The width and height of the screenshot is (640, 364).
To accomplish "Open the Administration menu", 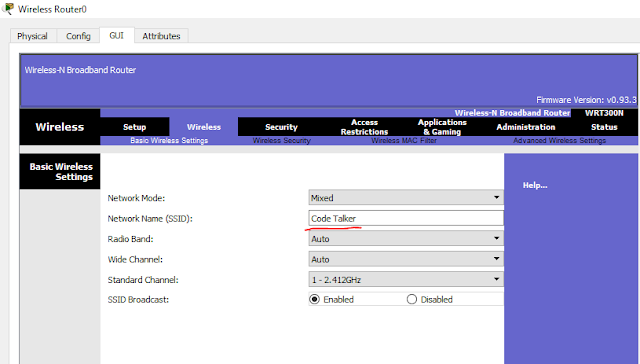I will (526, 127).
